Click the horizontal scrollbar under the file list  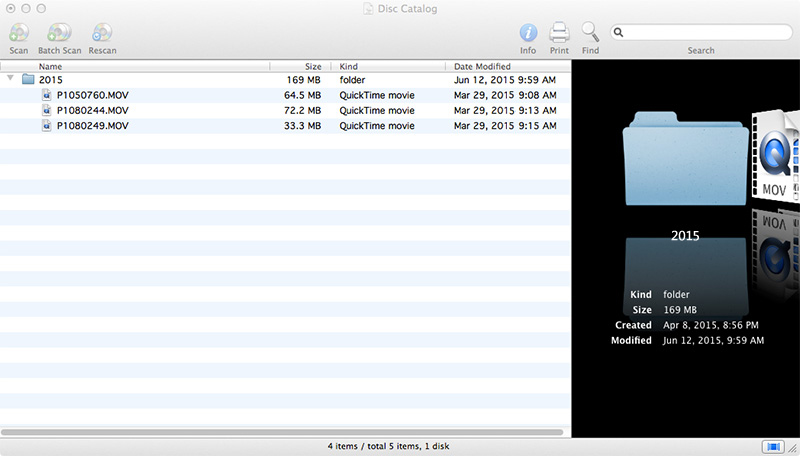pyautogui.click(x=285, y=432)
